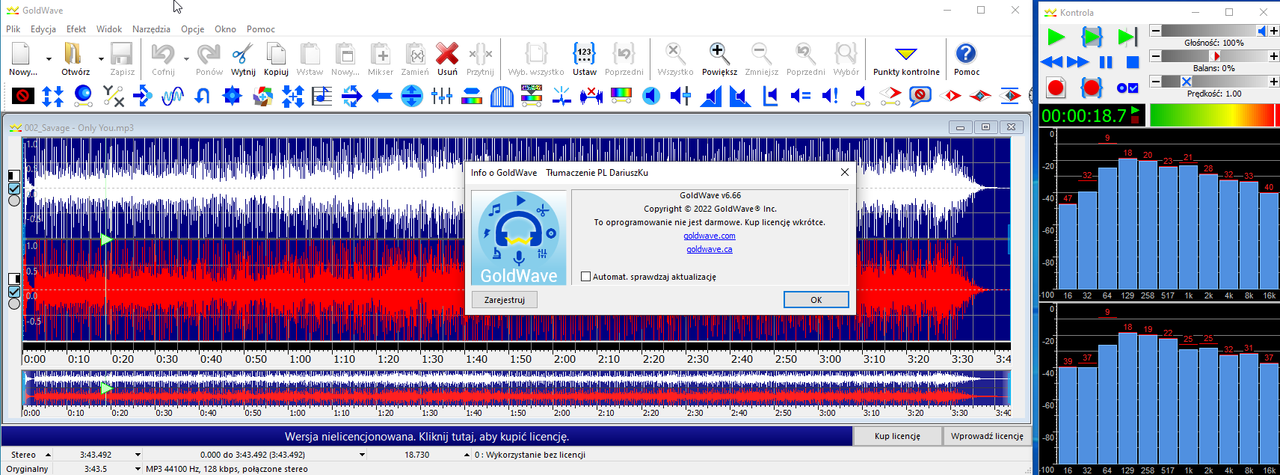
Task: Expand the Nowy dropdown arrow
Action: coord(47,59)
